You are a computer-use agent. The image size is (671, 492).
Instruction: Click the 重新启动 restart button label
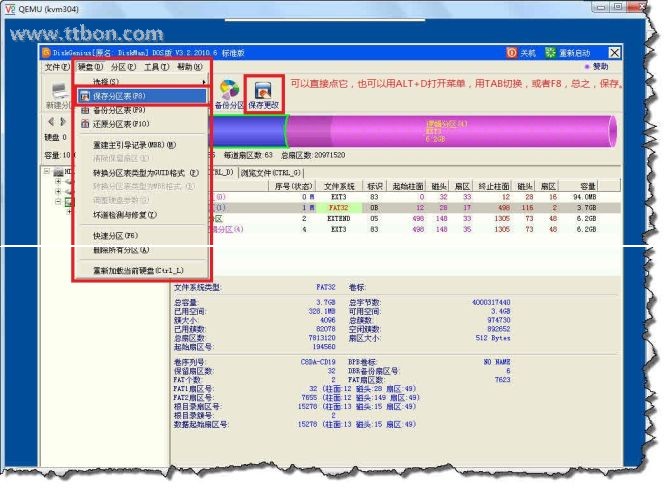pyautogui.click(x=575, y=53)
